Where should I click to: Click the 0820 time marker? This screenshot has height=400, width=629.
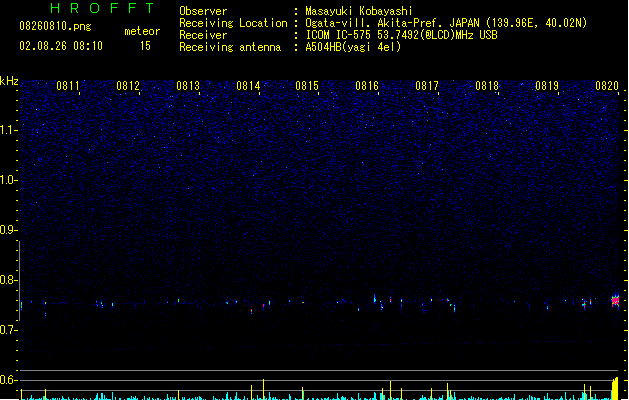607,86
